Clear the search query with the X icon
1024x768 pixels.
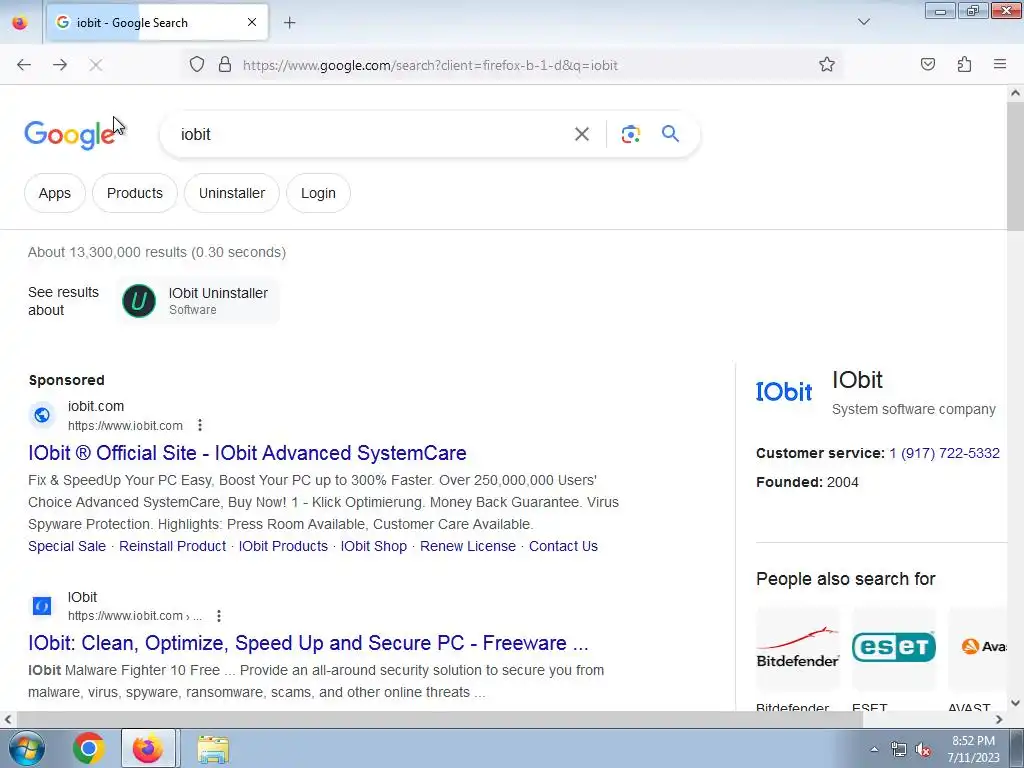[x=581, y=135]
